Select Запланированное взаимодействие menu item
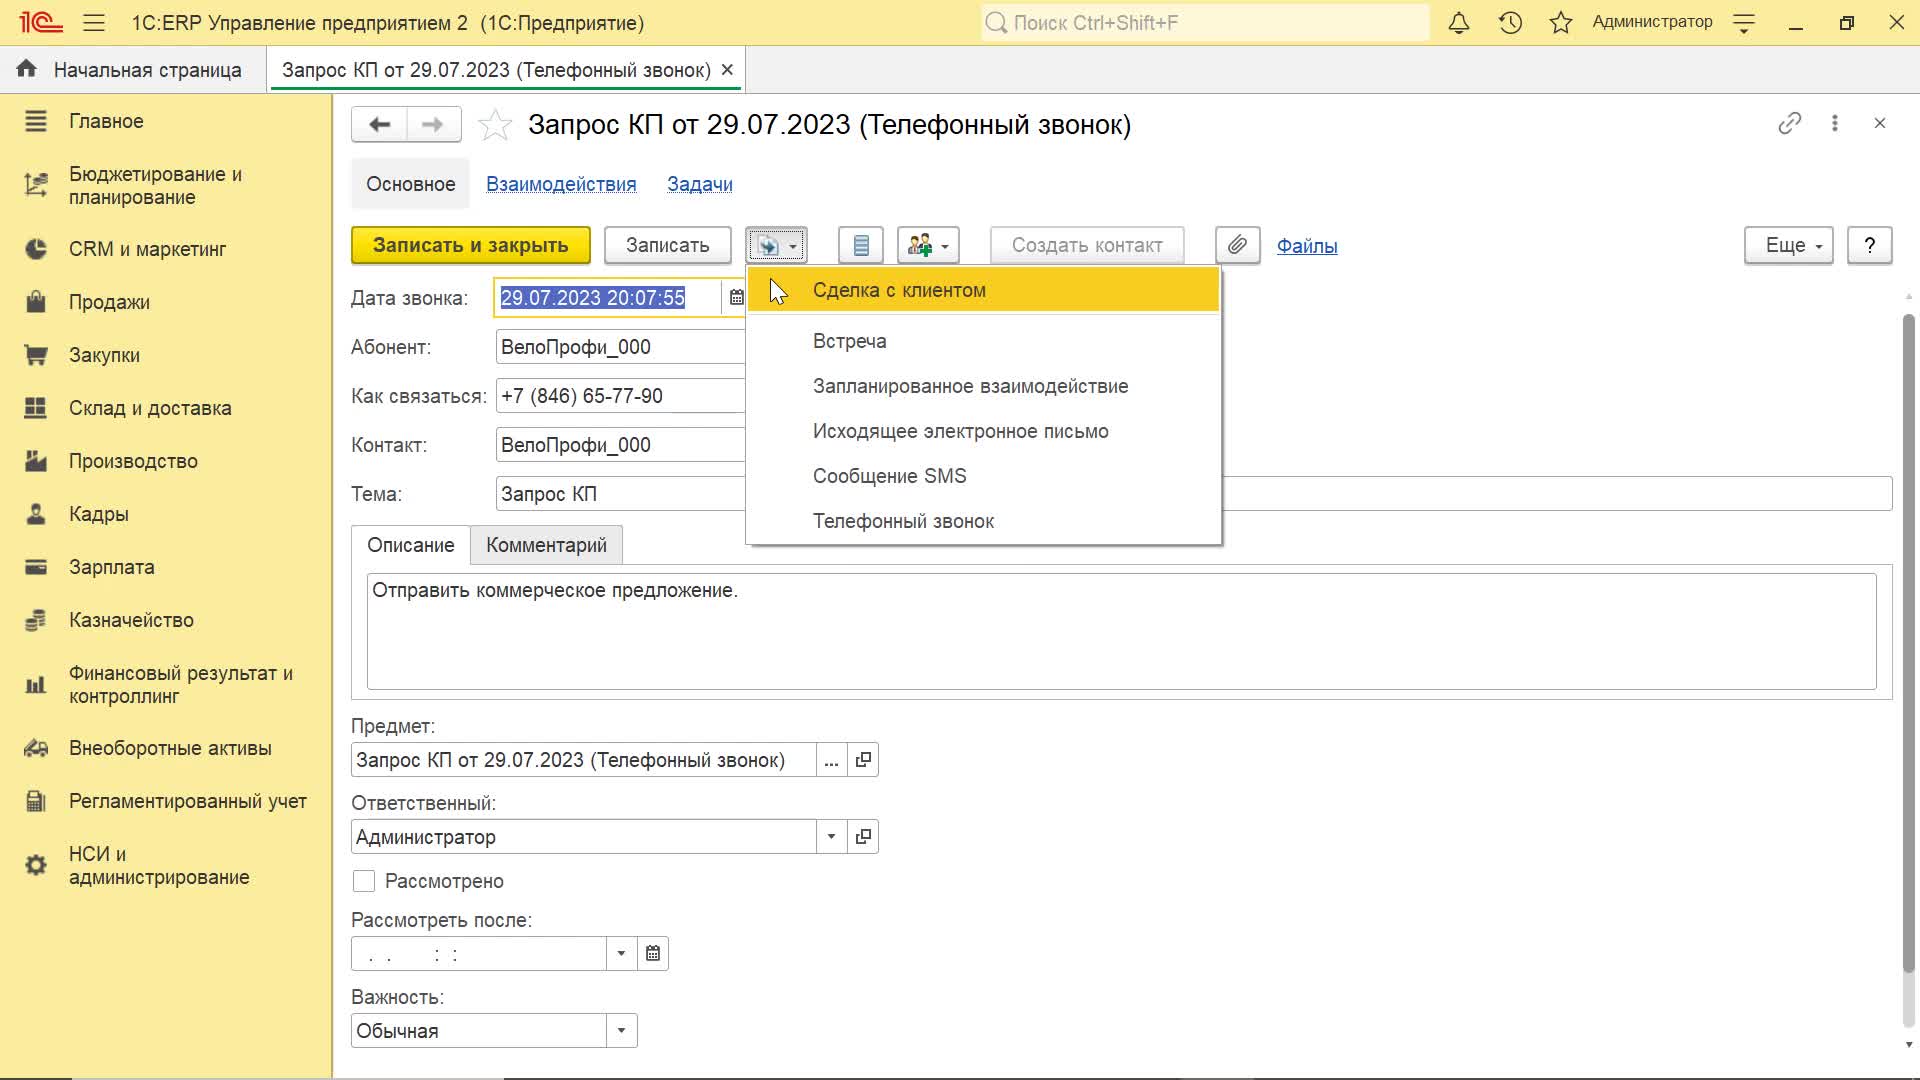Screen dimensions: 1920x1080 pos(984,386)
